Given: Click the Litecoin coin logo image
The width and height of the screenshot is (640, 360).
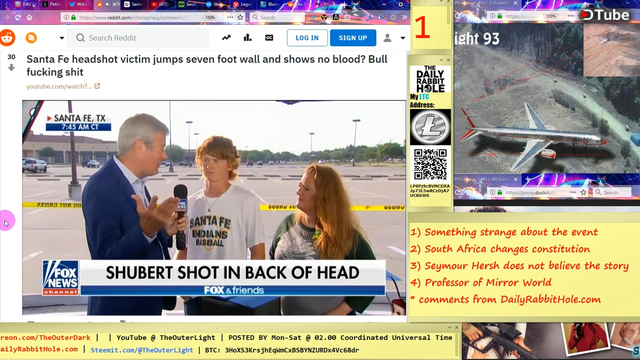Looking at the screenshot, I should coord(430,127).
